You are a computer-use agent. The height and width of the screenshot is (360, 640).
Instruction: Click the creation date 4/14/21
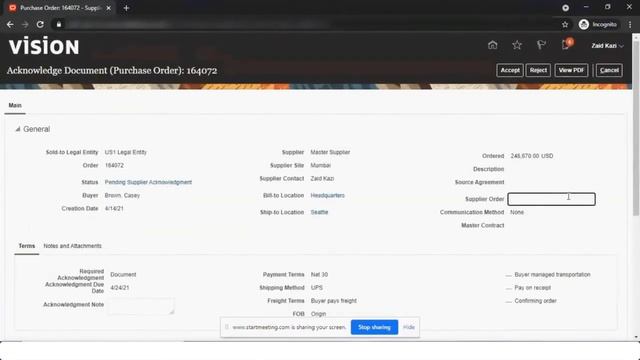click(114, 209)
